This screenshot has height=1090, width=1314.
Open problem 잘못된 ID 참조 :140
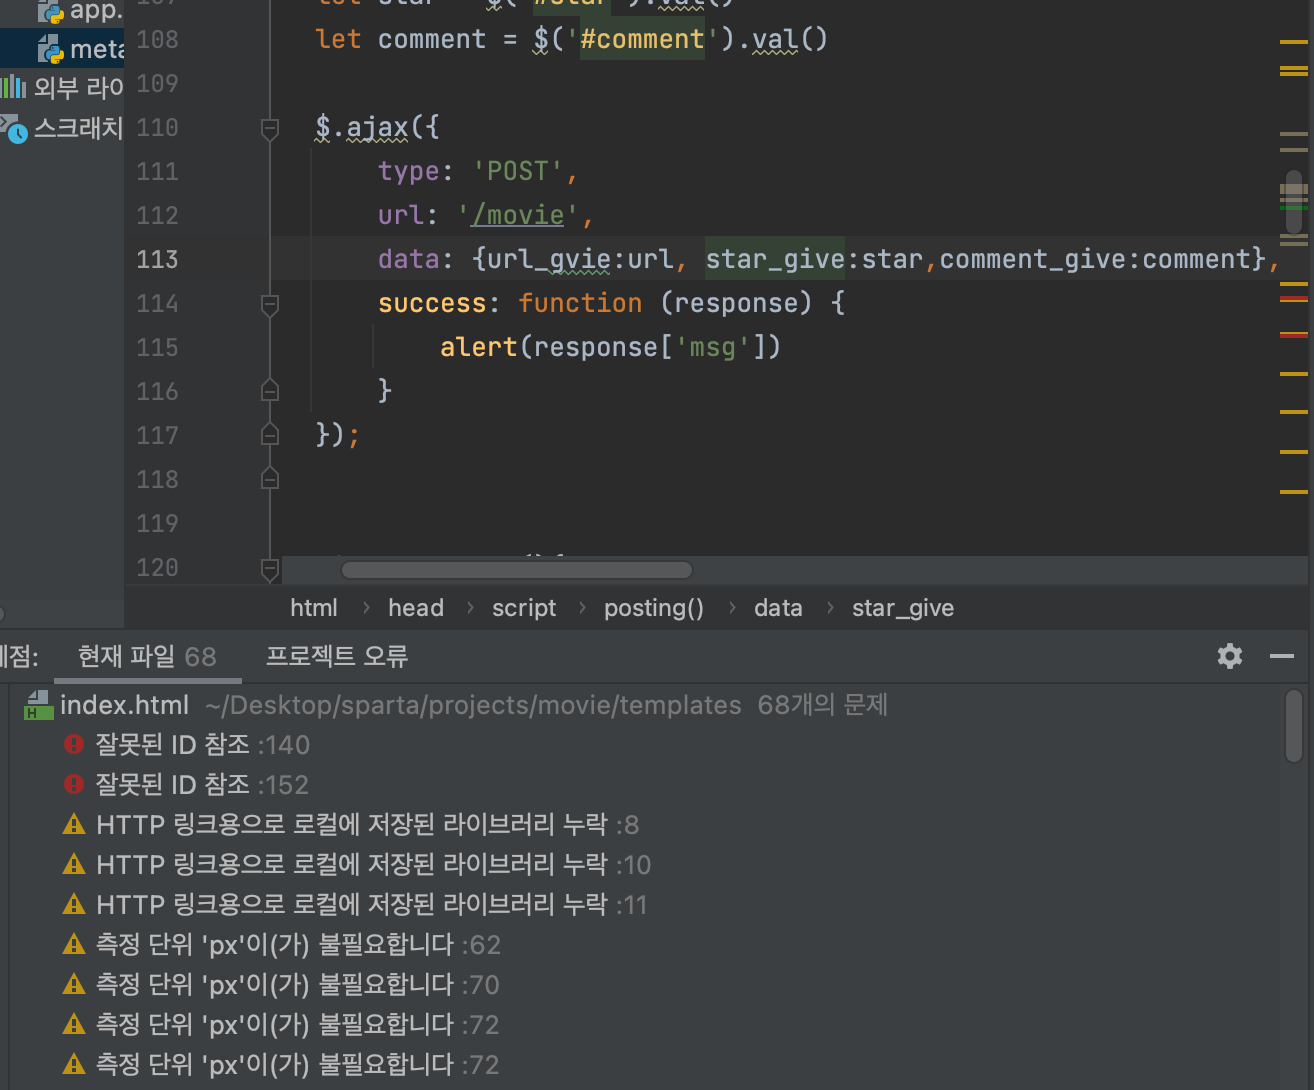point(645,744)
